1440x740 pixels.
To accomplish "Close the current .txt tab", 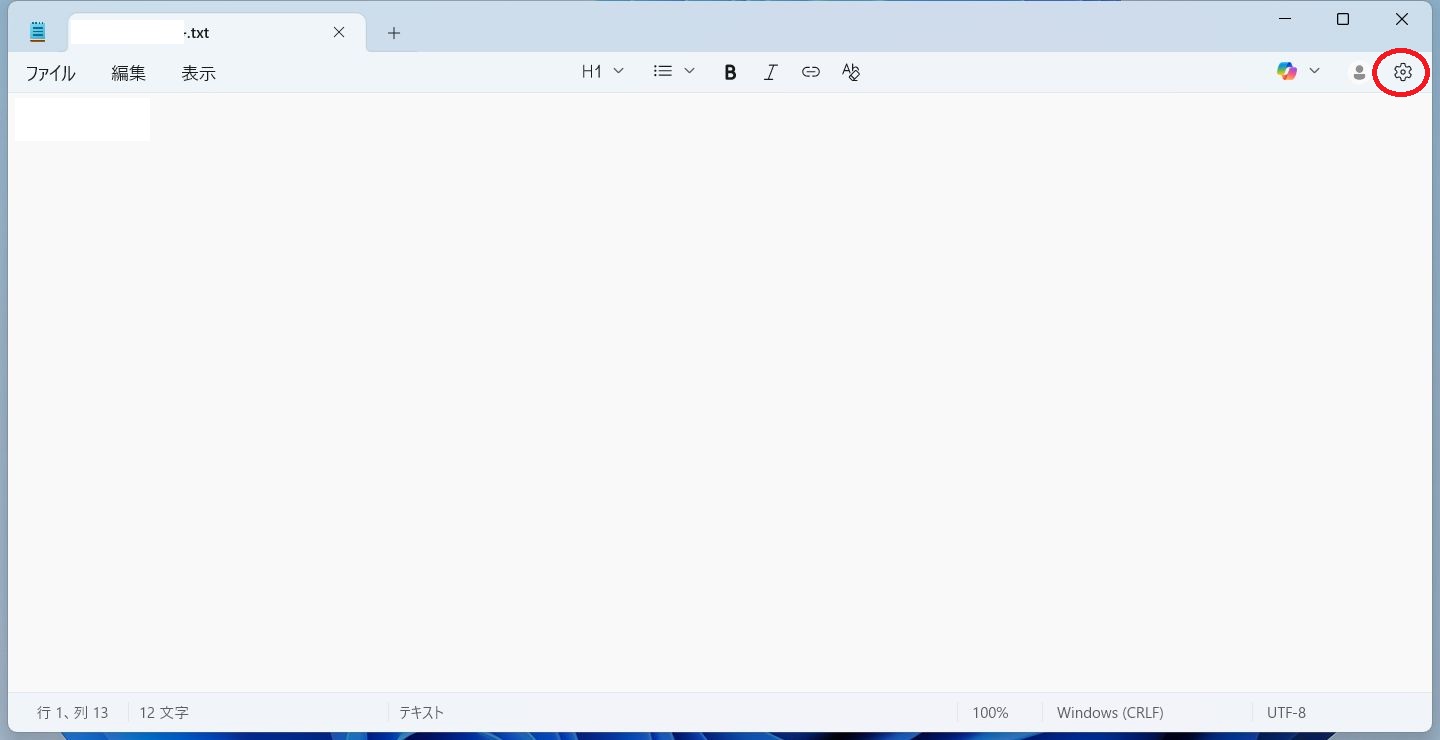I will coord(338,32).
